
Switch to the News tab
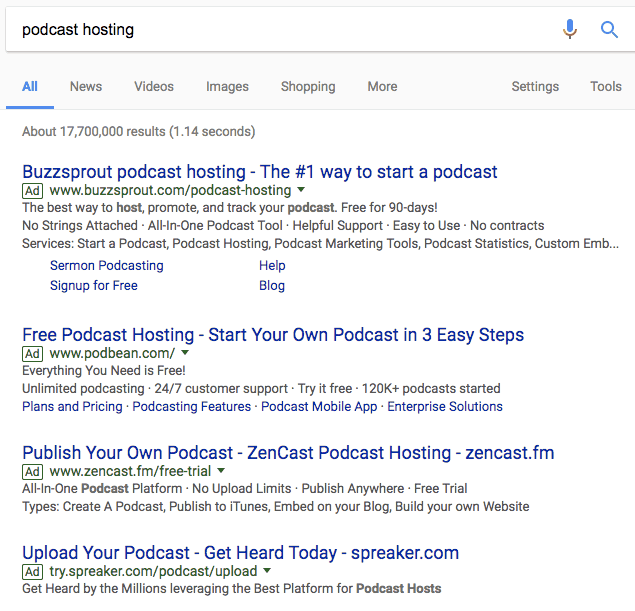tap(86, 87)
